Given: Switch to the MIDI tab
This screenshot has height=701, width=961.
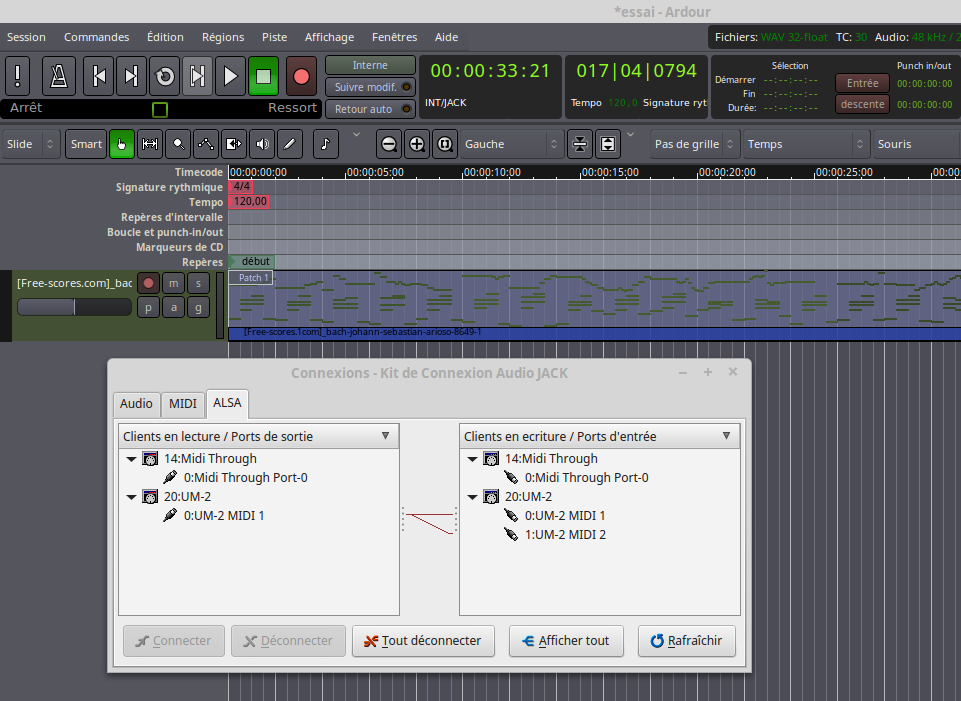Looking at the screenshot, I should 183,404.
